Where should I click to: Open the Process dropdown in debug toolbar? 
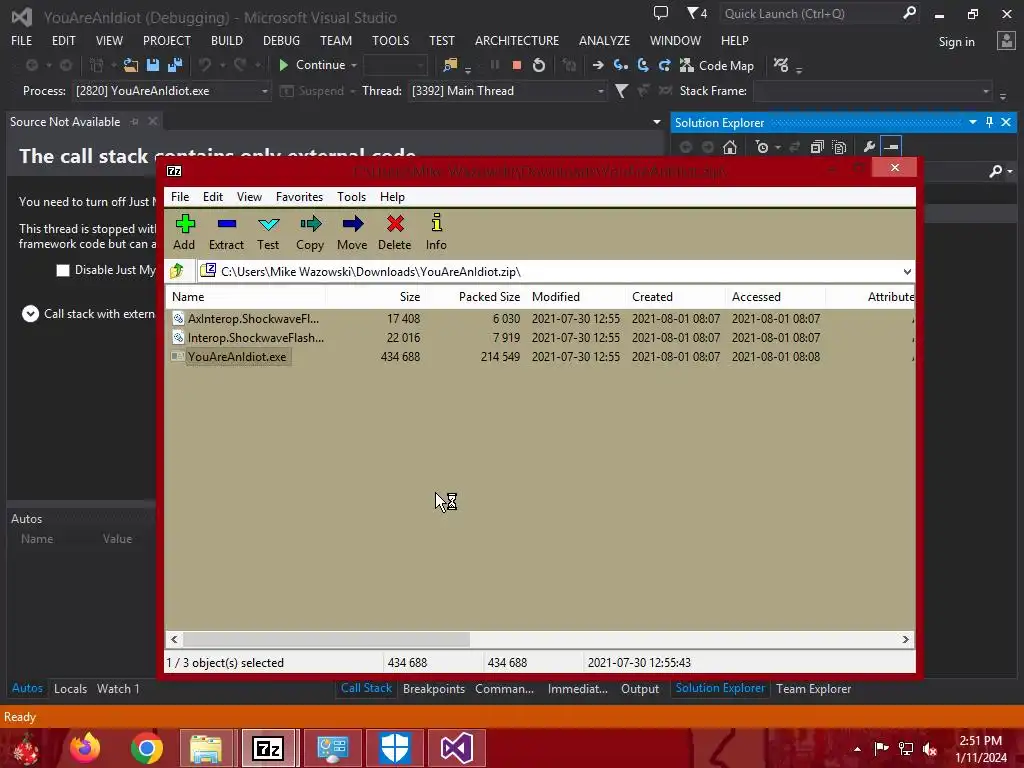(x=264, y=91)
